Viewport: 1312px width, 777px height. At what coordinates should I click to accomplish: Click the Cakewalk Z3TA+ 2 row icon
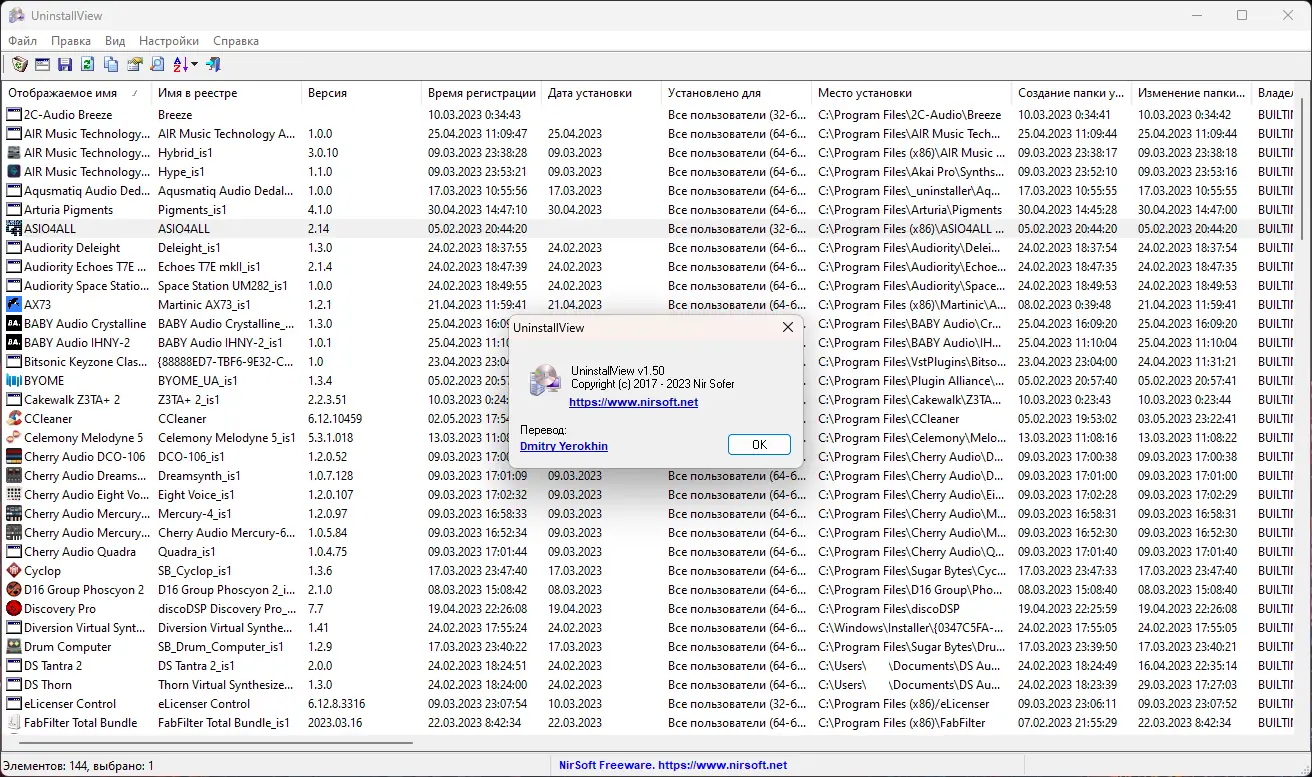tap(14, 400)
